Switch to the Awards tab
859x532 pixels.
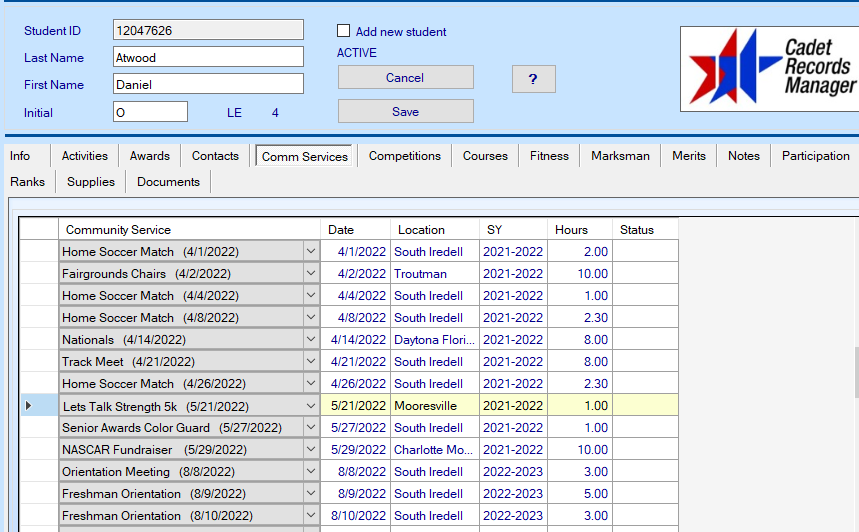(x=149, y=156)
